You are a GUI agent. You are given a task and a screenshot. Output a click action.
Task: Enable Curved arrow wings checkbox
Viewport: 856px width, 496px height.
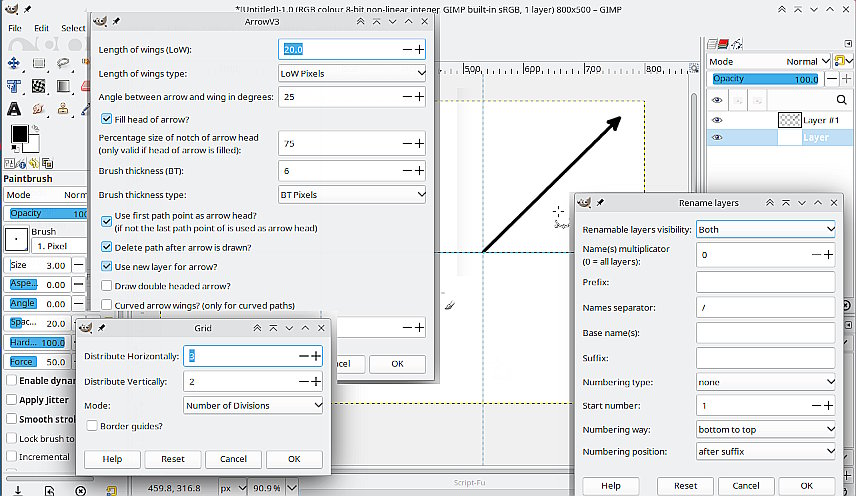pos(106,305)
